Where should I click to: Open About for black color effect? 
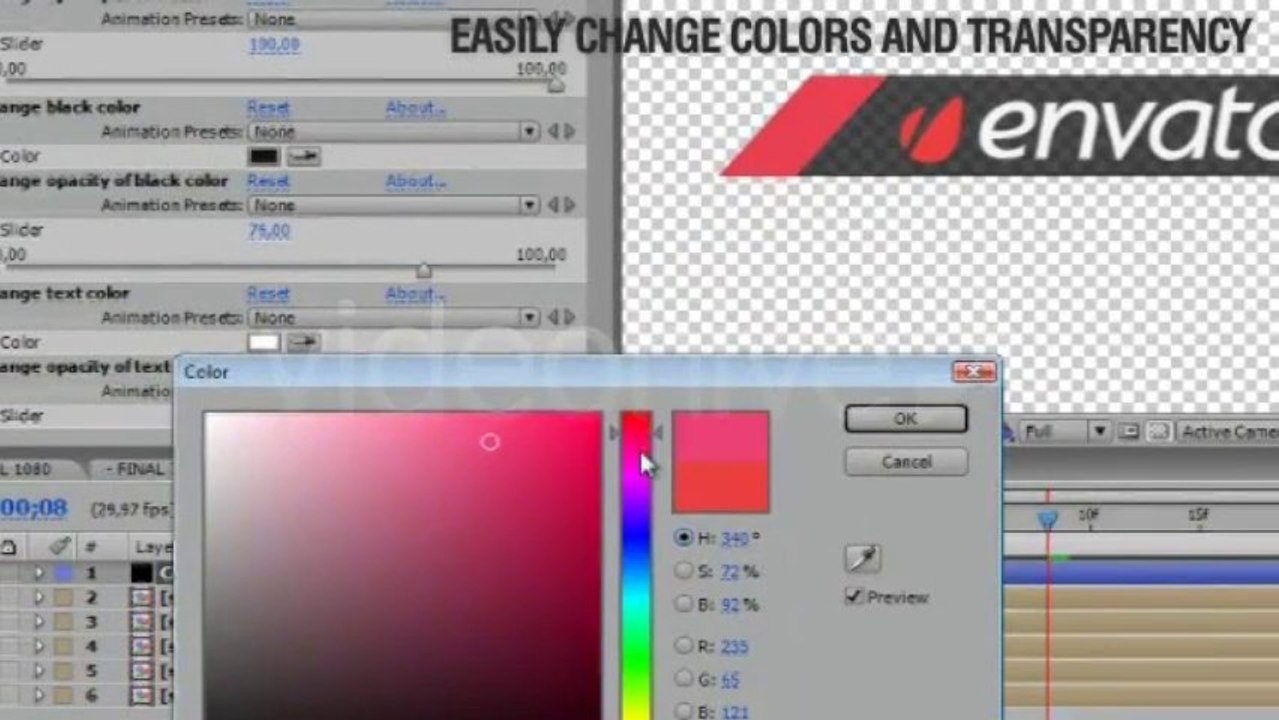click(416, 107)
